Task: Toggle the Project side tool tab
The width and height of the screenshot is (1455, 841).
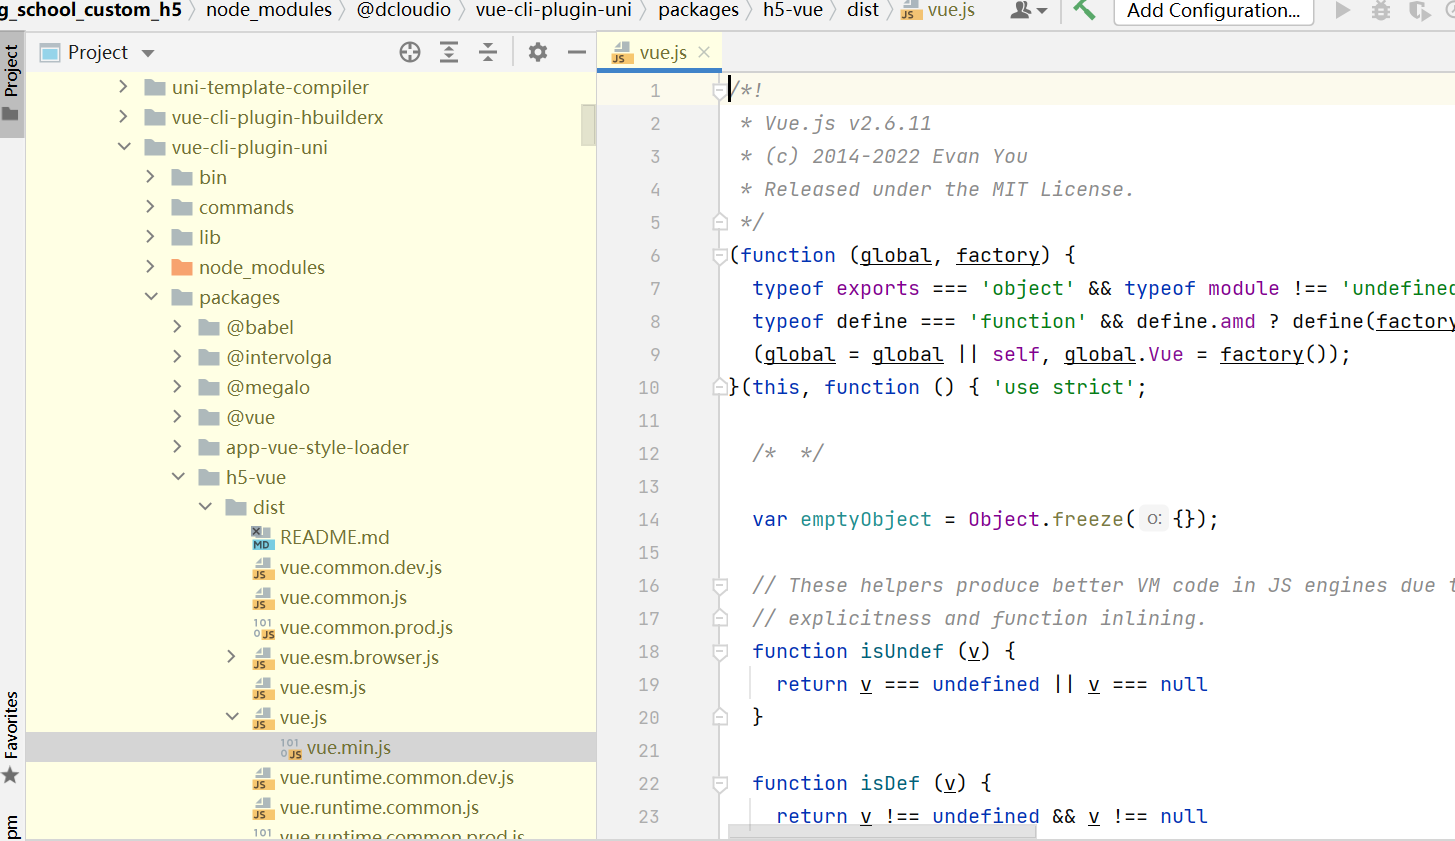Action: [x=12, y=84]
